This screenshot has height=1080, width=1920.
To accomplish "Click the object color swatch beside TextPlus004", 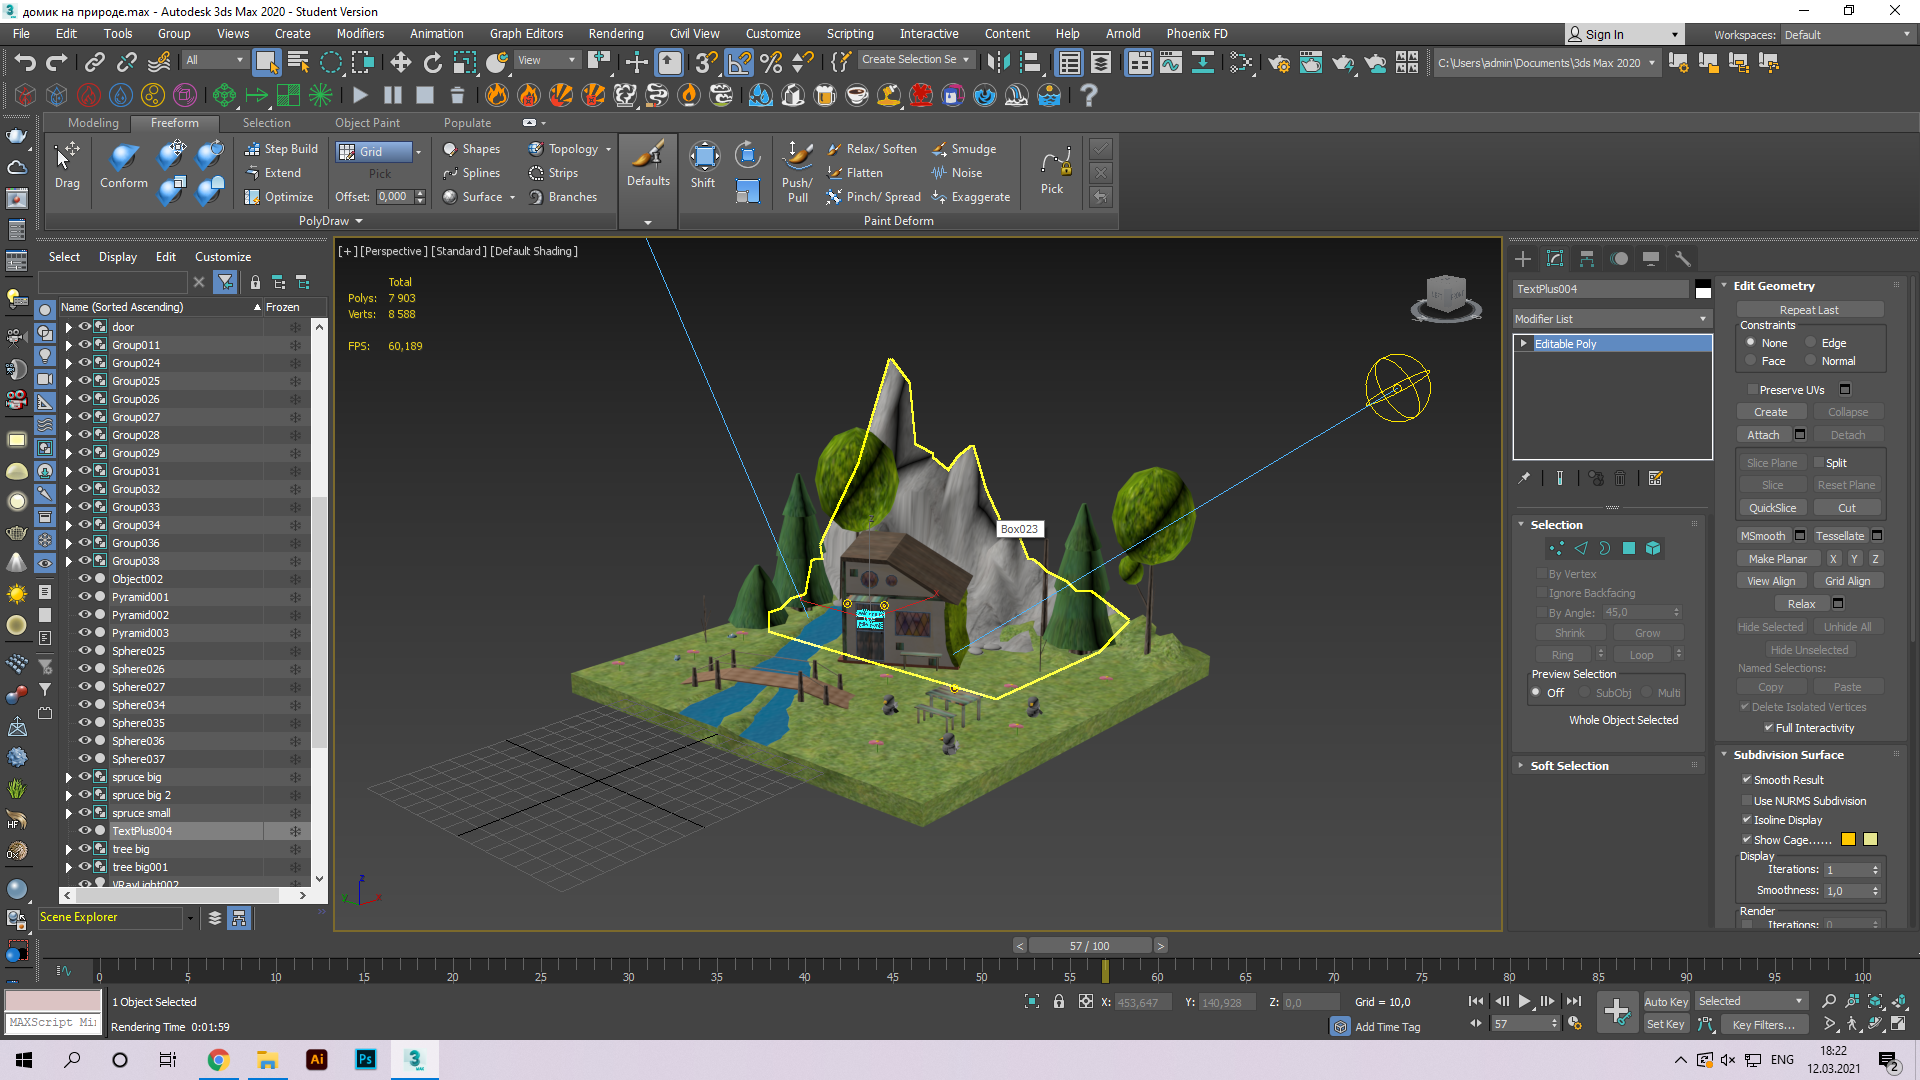I will (1703, 290).
